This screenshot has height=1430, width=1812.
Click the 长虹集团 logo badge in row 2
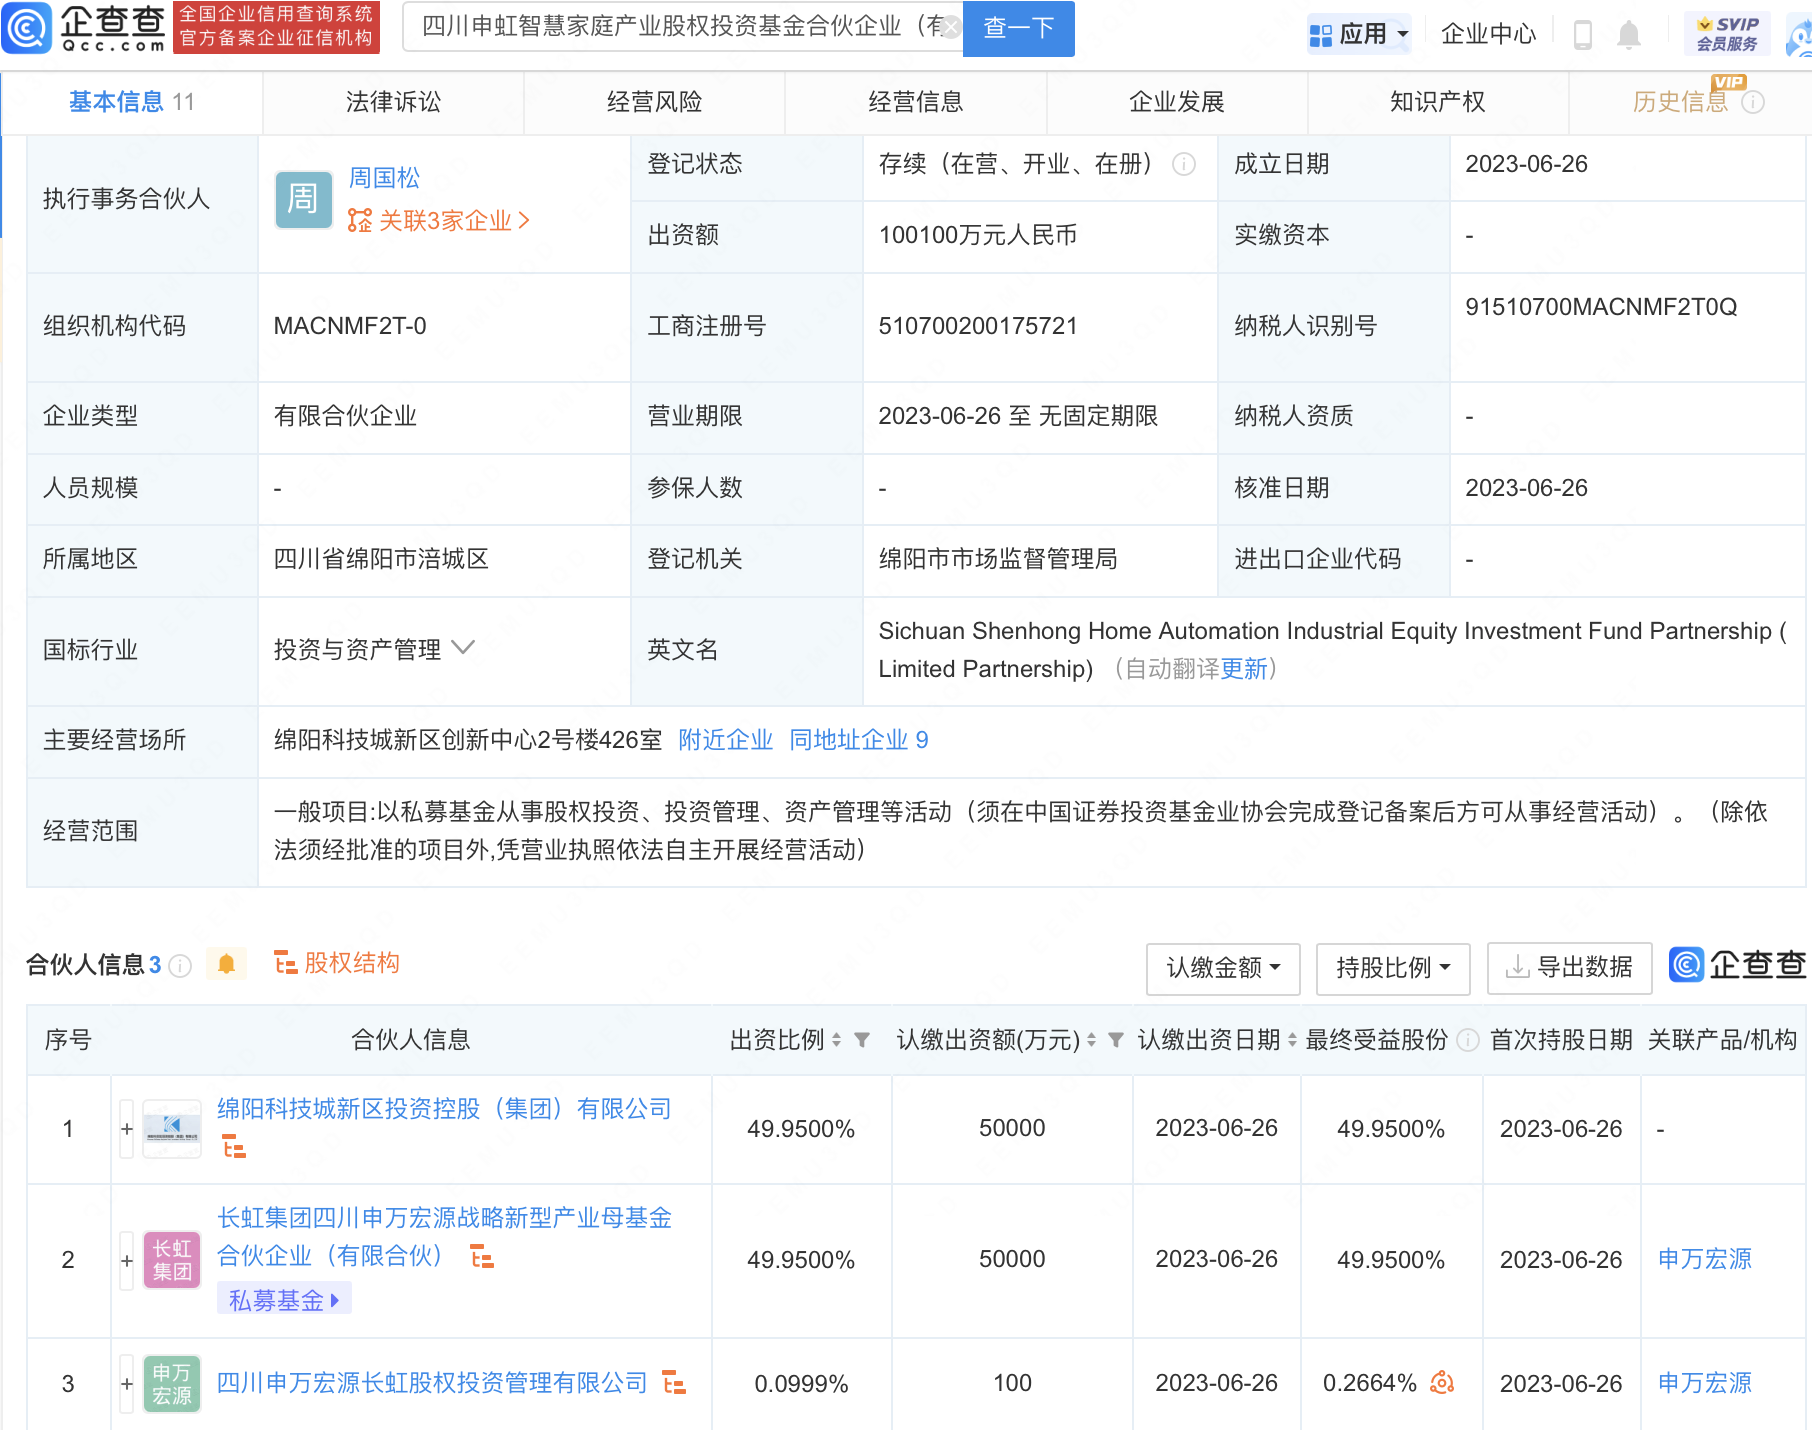coord(172,1260)
